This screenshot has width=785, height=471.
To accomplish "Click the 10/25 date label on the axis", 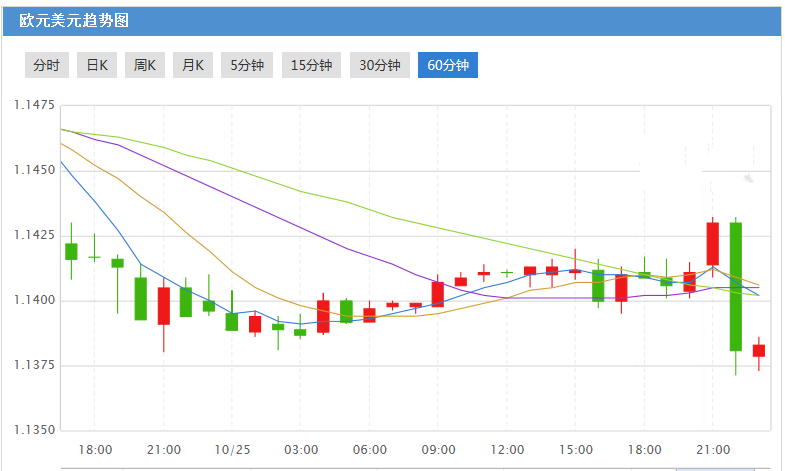I will coord(232,449).
